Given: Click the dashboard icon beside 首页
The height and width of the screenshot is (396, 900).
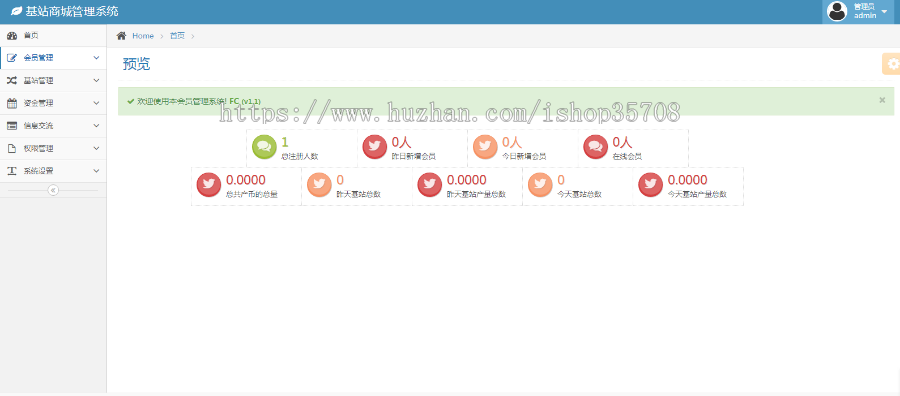Looking at the screenshot, I should [x=11, y=36].
